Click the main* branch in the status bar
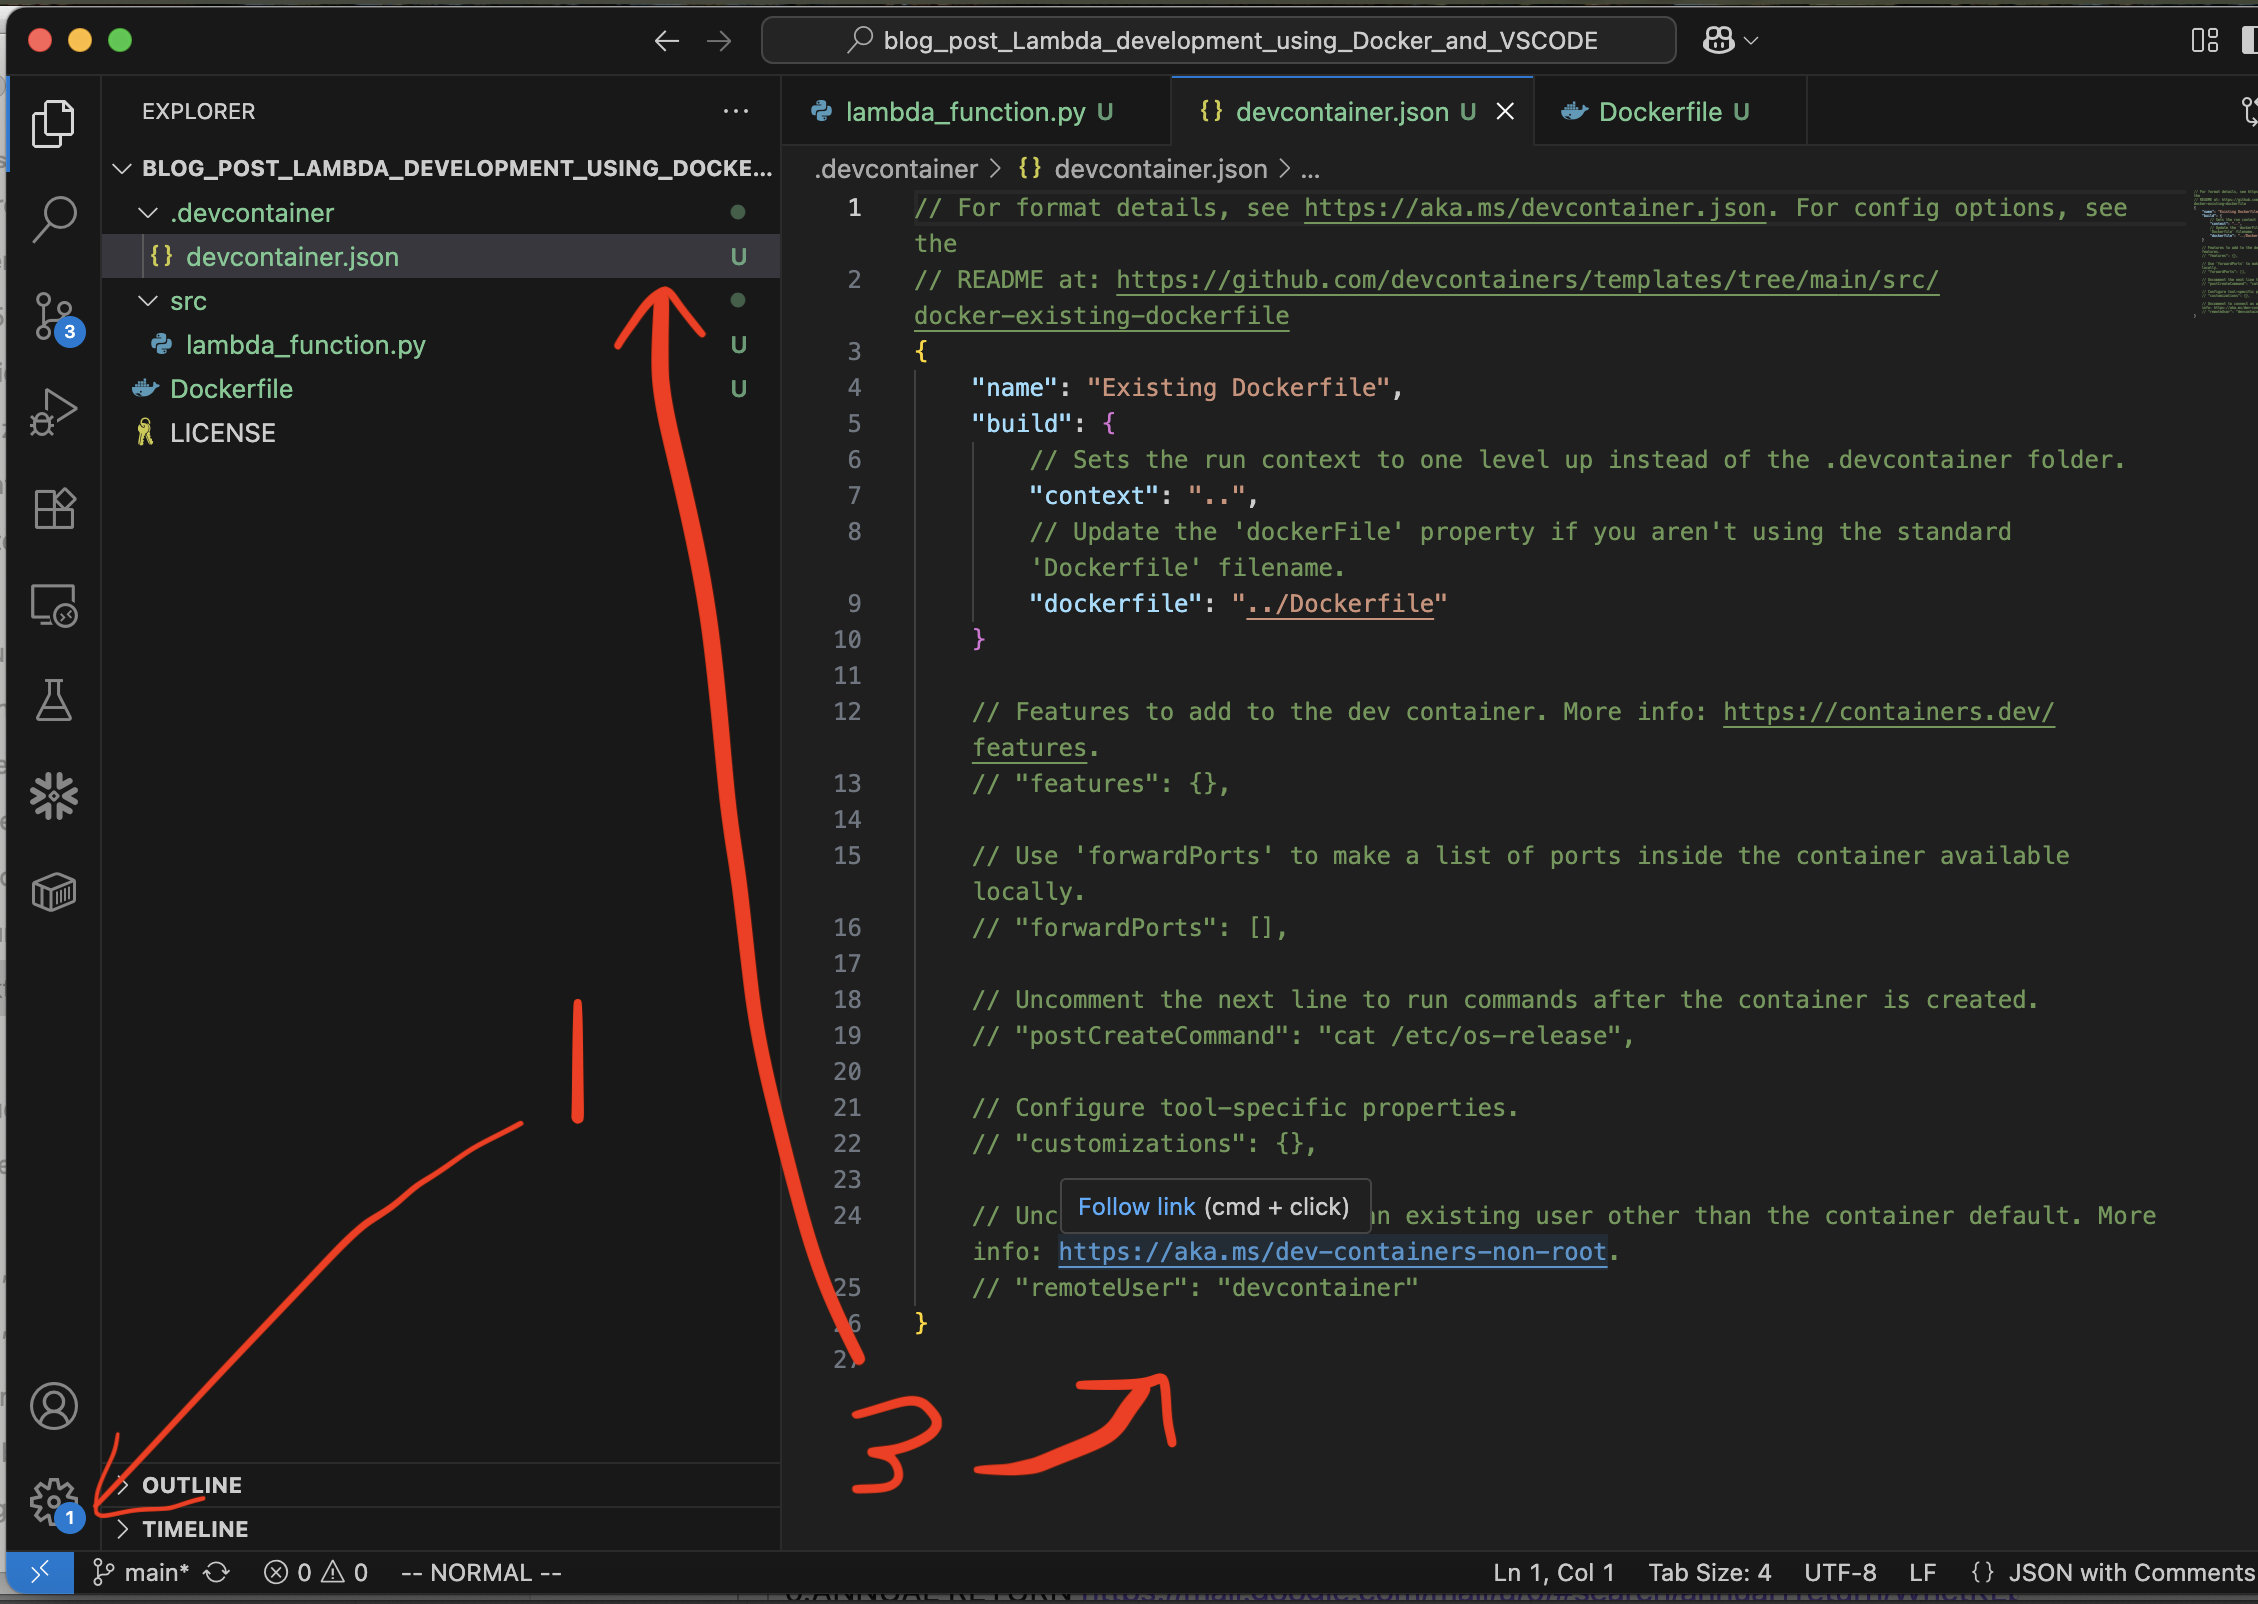Screen dimensions: 2258x1604 click(140, 1573)
